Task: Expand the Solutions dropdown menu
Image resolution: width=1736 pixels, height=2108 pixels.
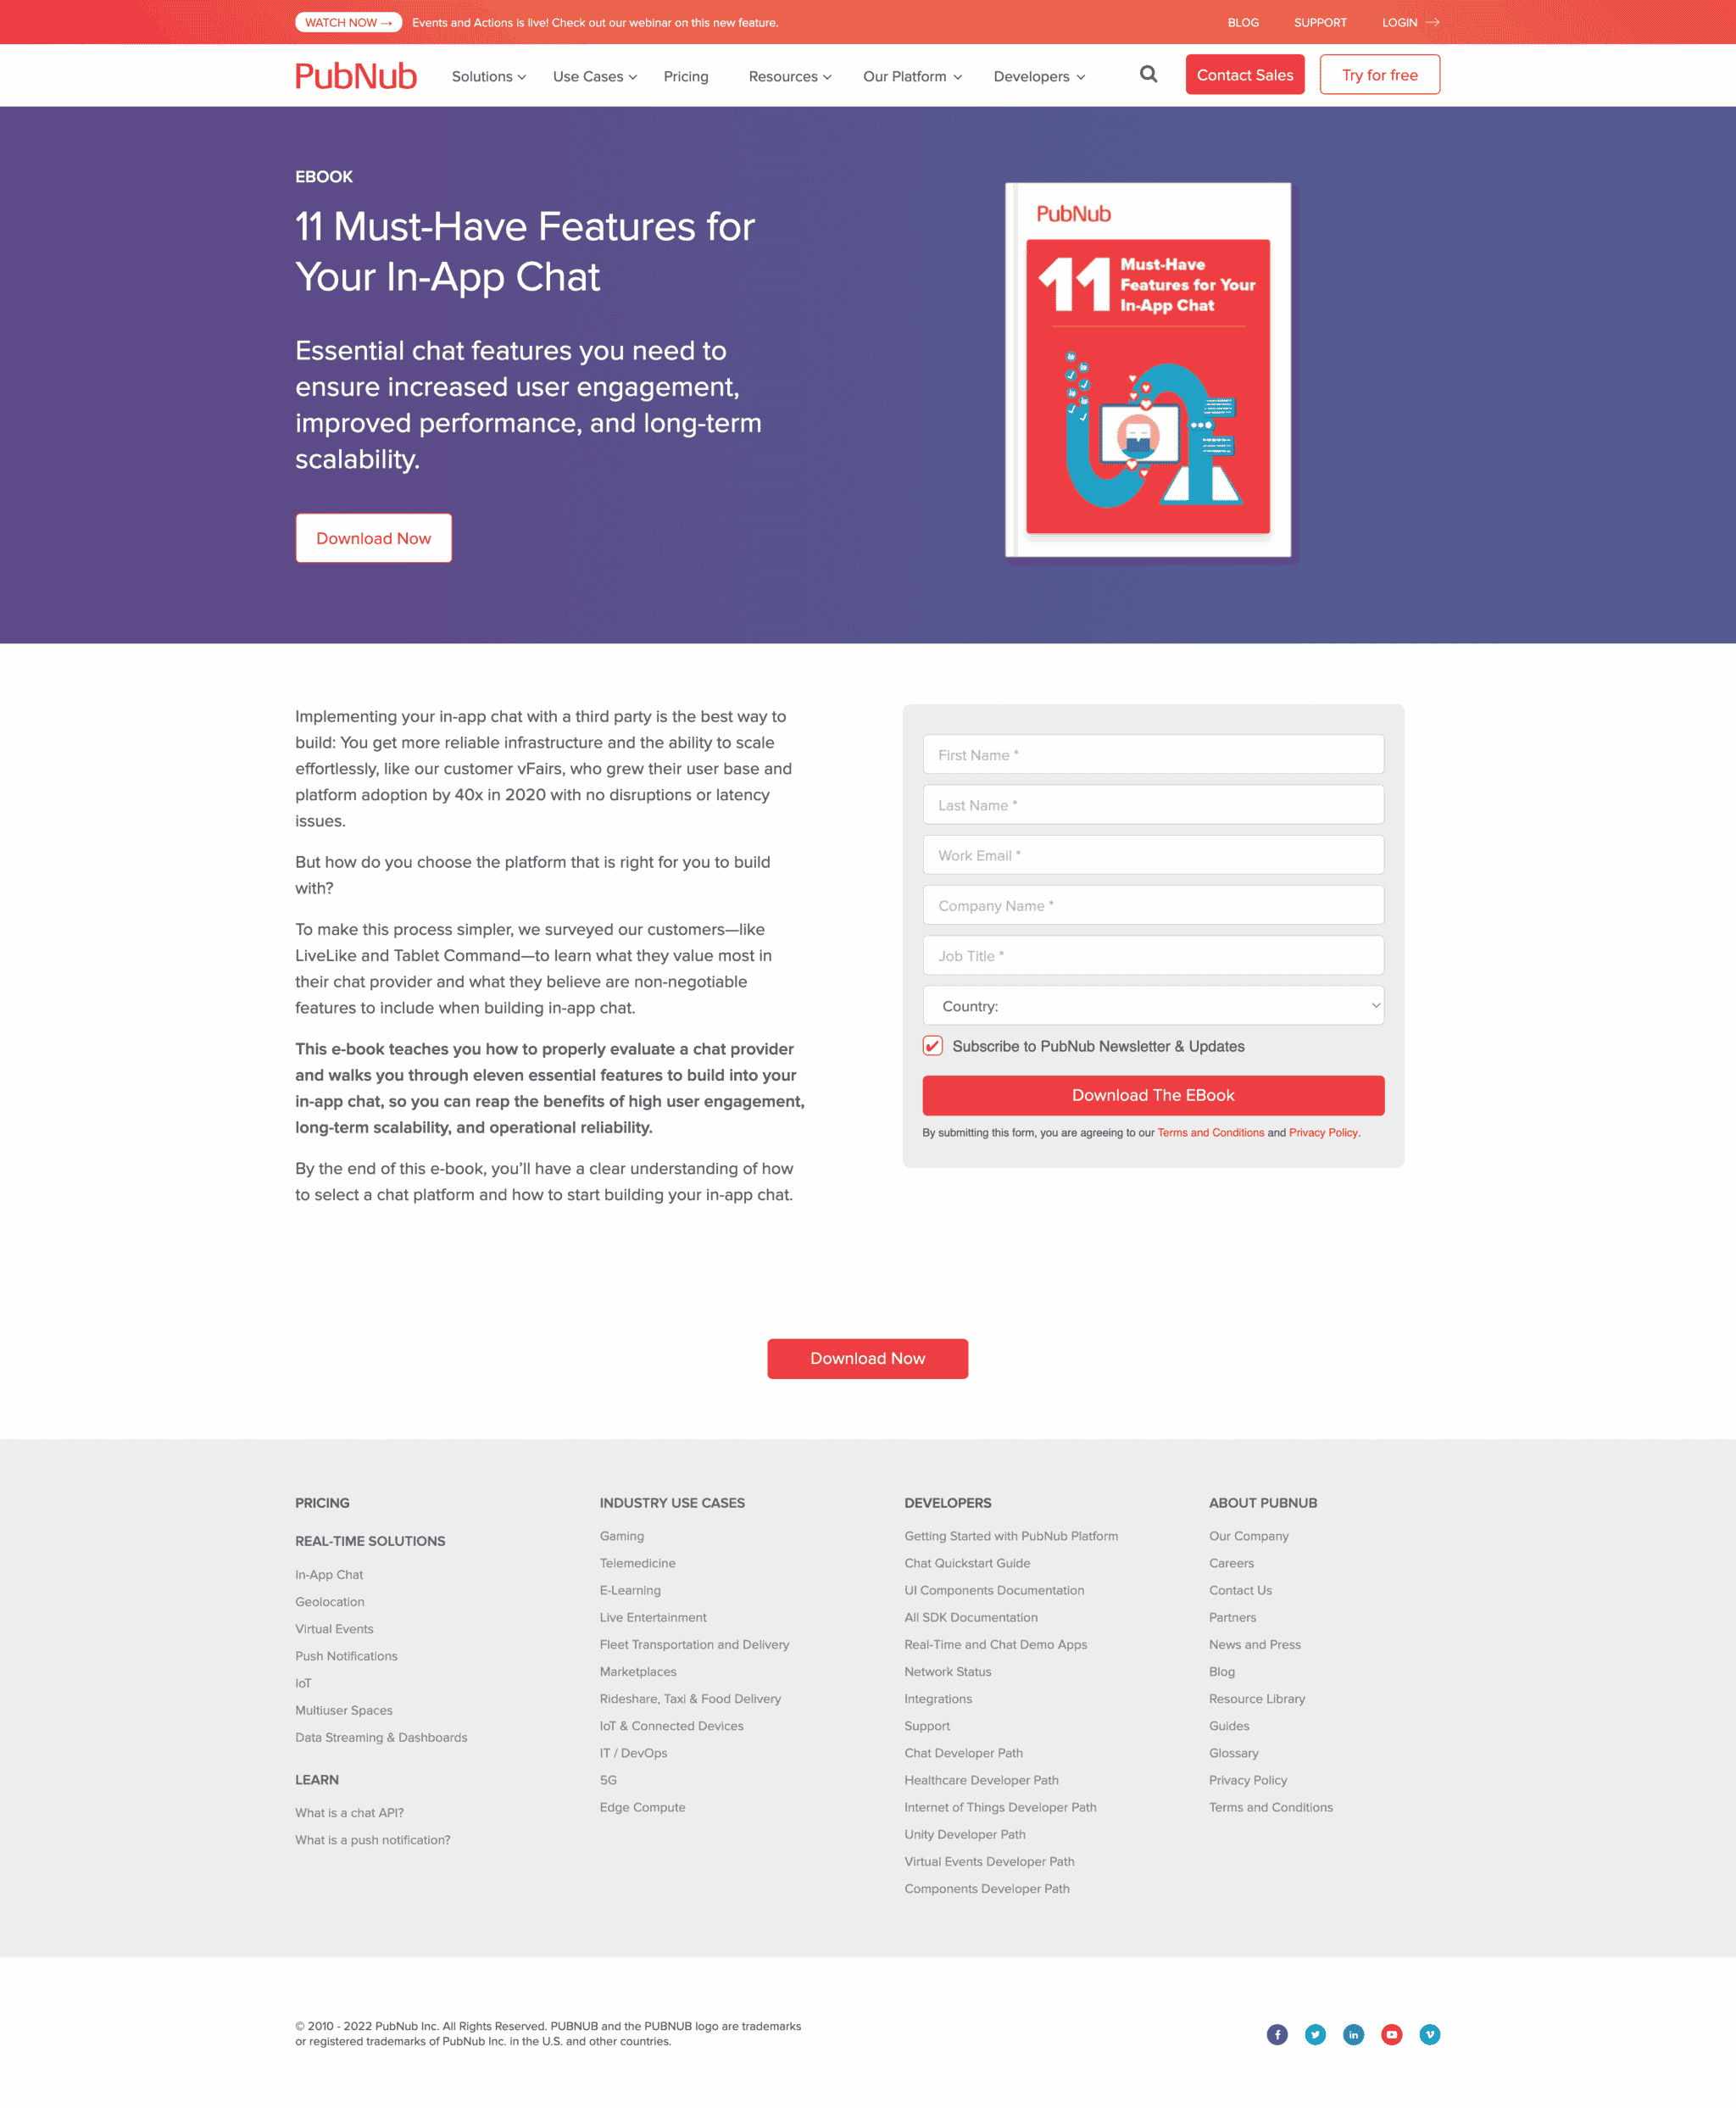Action: [x=489, y=75]
